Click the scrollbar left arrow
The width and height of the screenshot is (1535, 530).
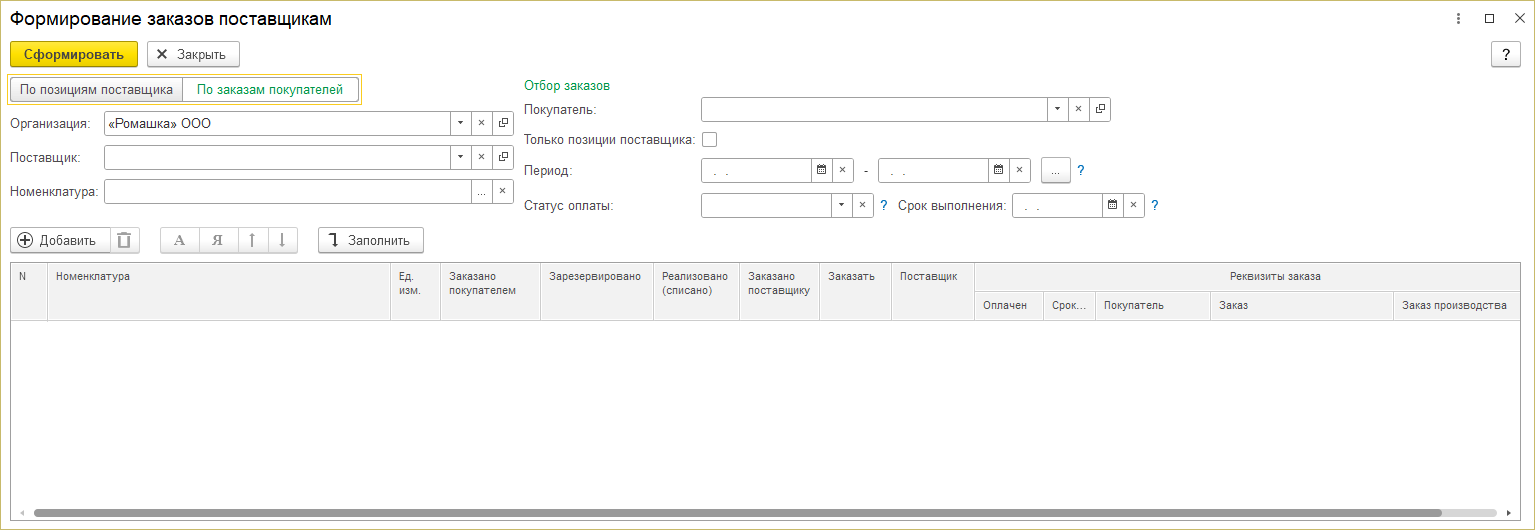pyautogui.click(x=22, y=513)
